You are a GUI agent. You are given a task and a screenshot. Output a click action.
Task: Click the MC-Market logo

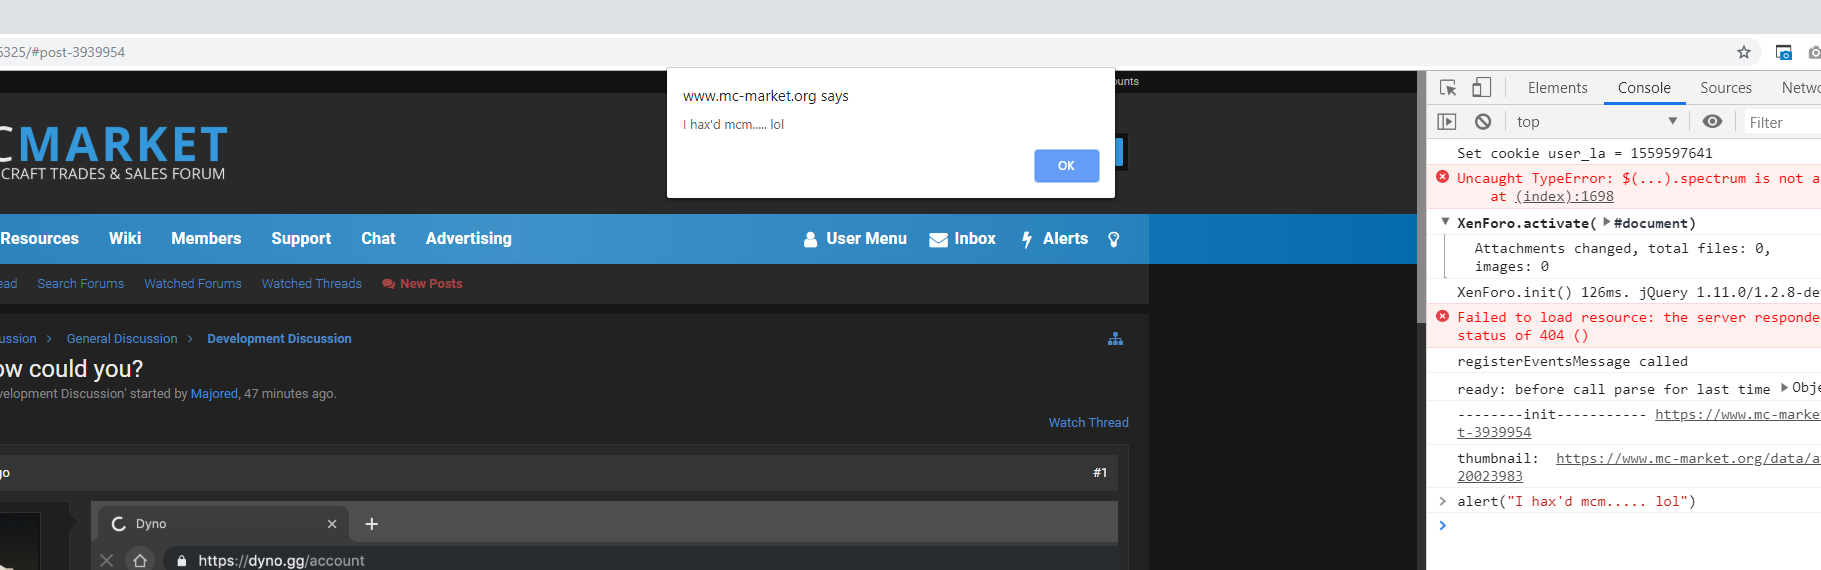pos(113,152)
